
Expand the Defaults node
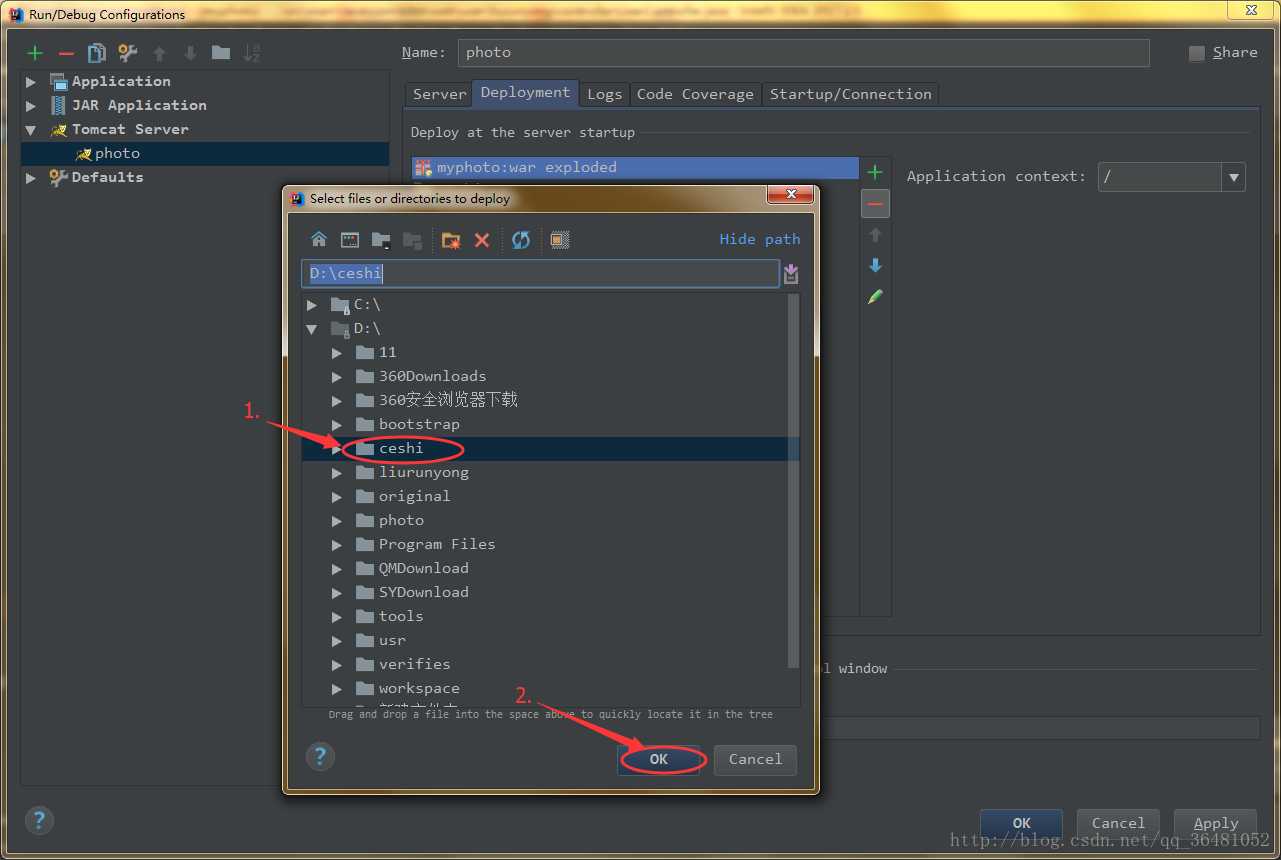pos(31,178)
